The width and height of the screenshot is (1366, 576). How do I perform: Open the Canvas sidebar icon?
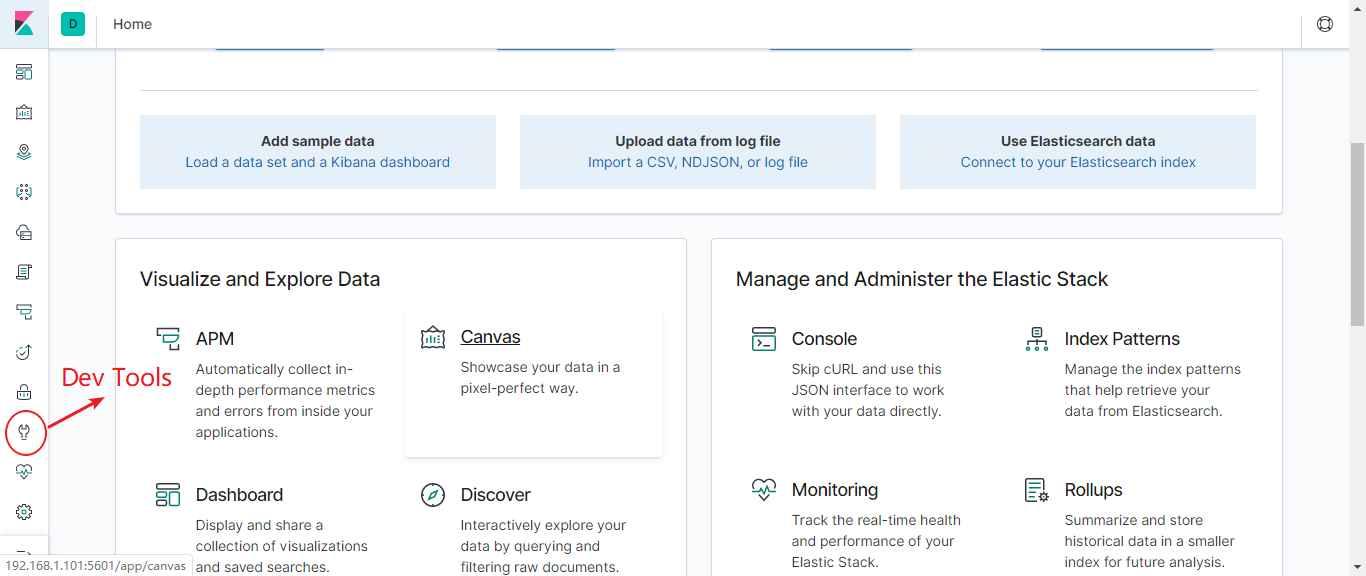pyautogui.click(x=24, y=112)
